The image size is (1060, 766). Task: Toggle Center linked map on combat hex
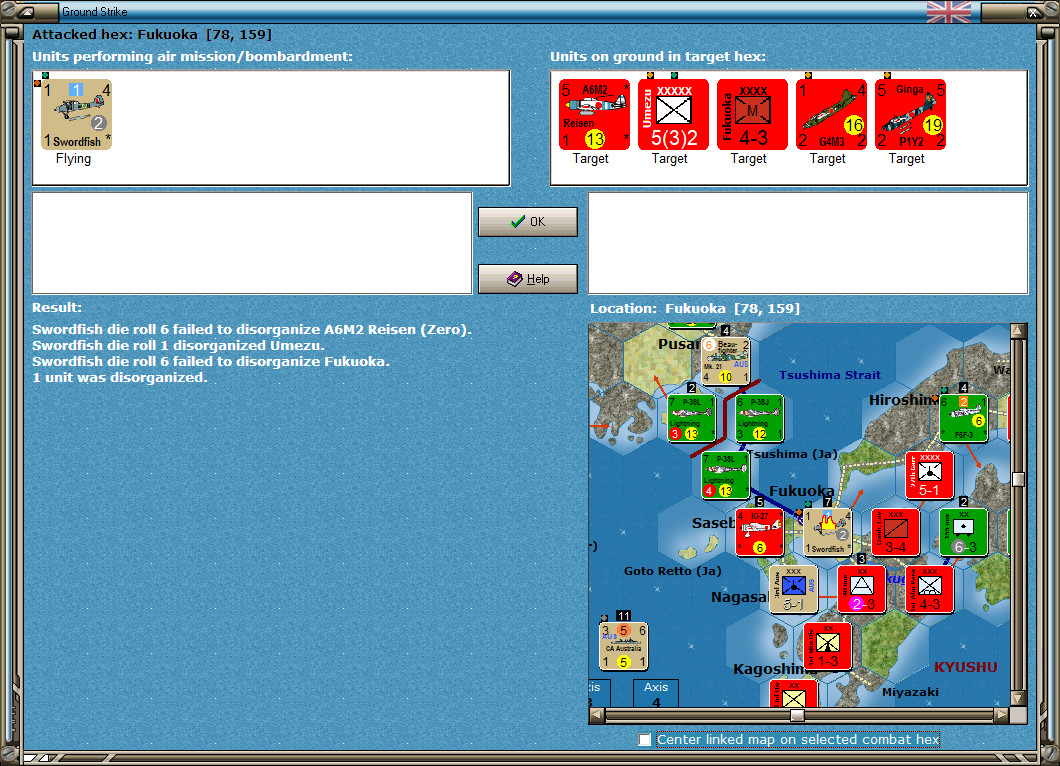[645, 740]
